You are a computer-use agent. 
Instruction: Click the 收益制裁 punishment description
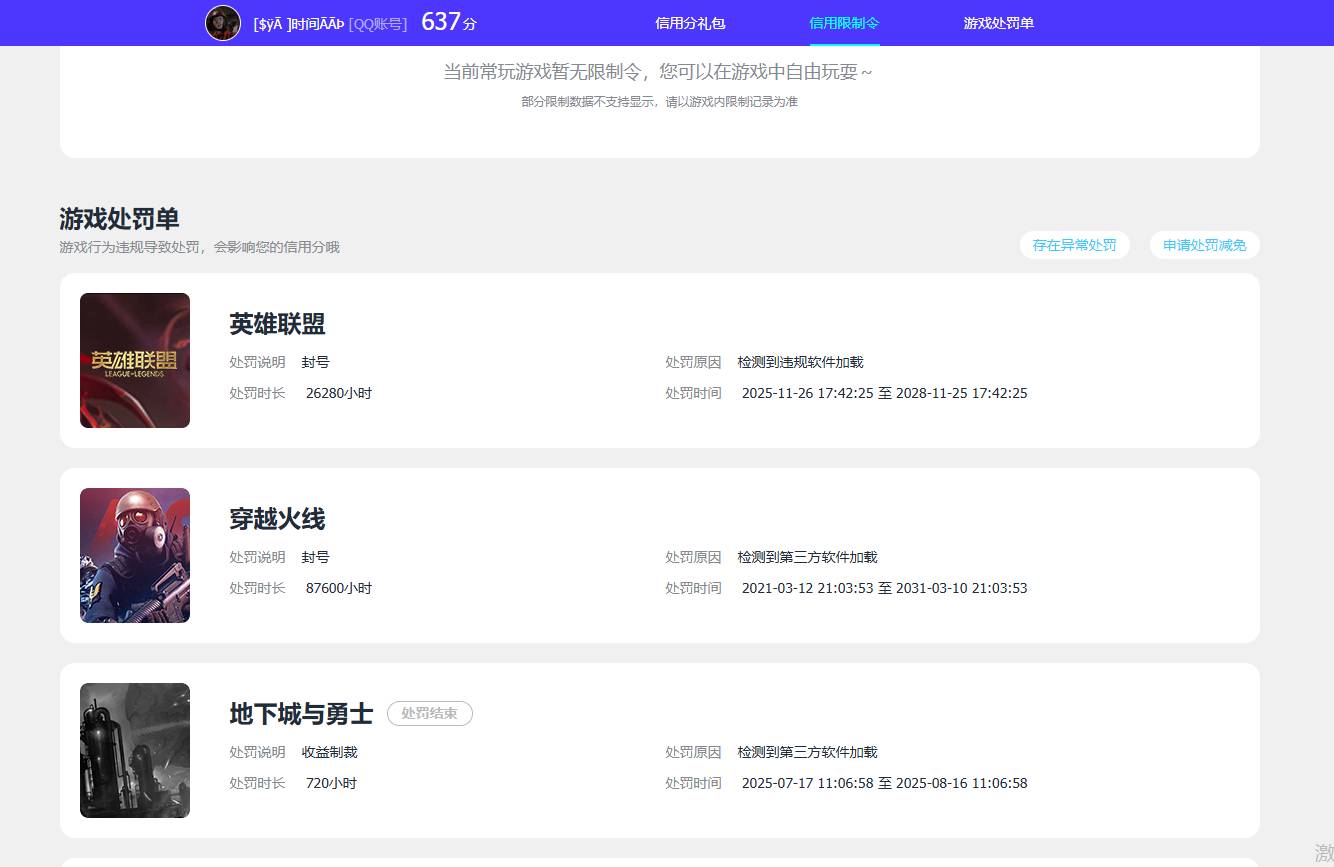[329, 752]
